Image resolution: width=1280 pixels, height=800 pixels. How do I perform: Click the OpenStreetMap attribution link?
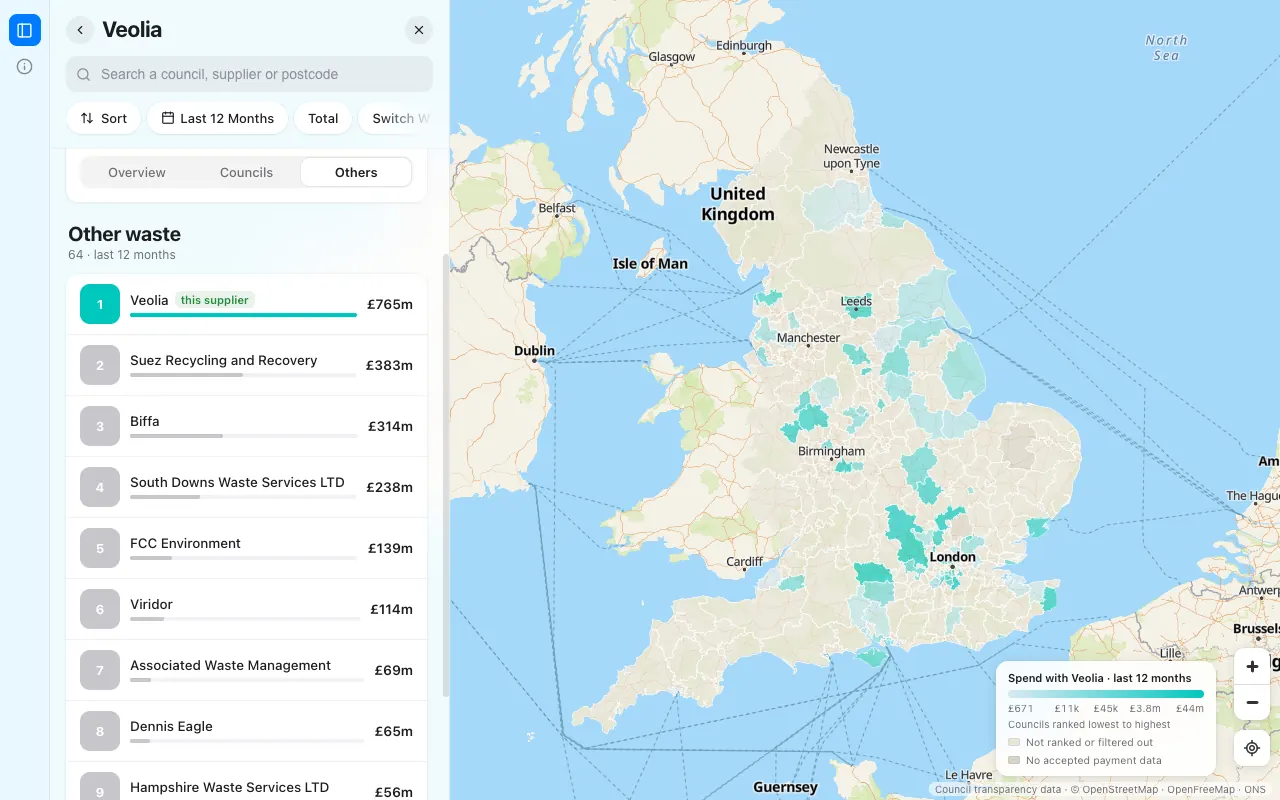pyautogui.click(x=1120, y=790)
